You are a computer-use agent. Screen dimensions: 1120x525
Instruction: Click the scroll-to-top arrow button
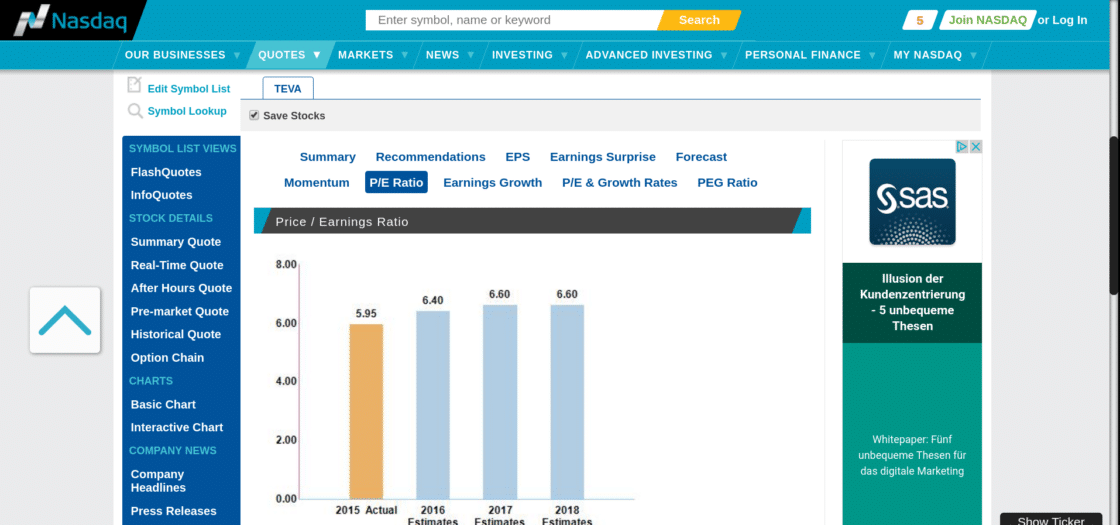pyautogui.click(x=65, y=320)
